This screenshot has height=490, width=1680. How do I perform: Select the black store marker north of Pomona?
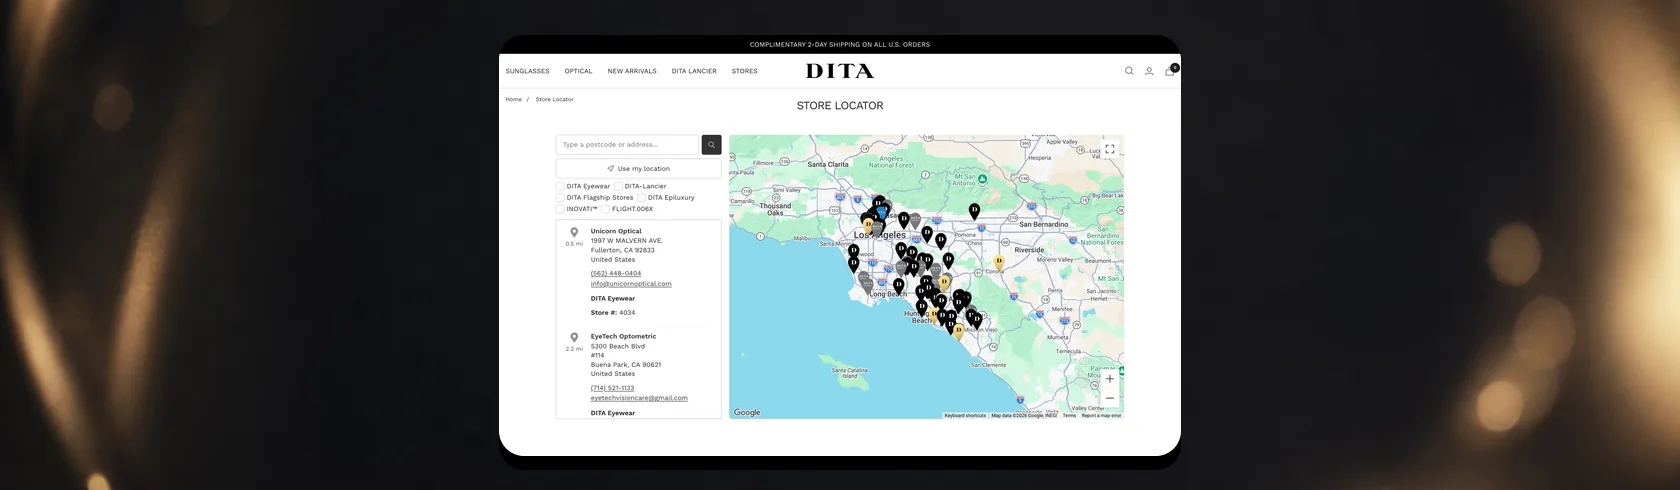(x=974, y=211)
